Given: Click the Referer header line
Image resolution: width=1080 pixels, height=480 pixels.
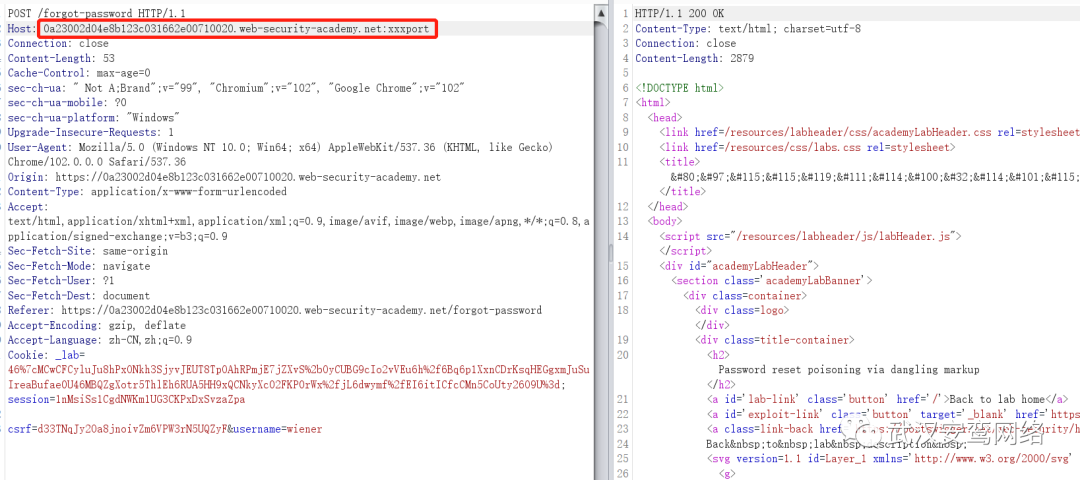Looking at the screenshot, I should tap(275, 310).
